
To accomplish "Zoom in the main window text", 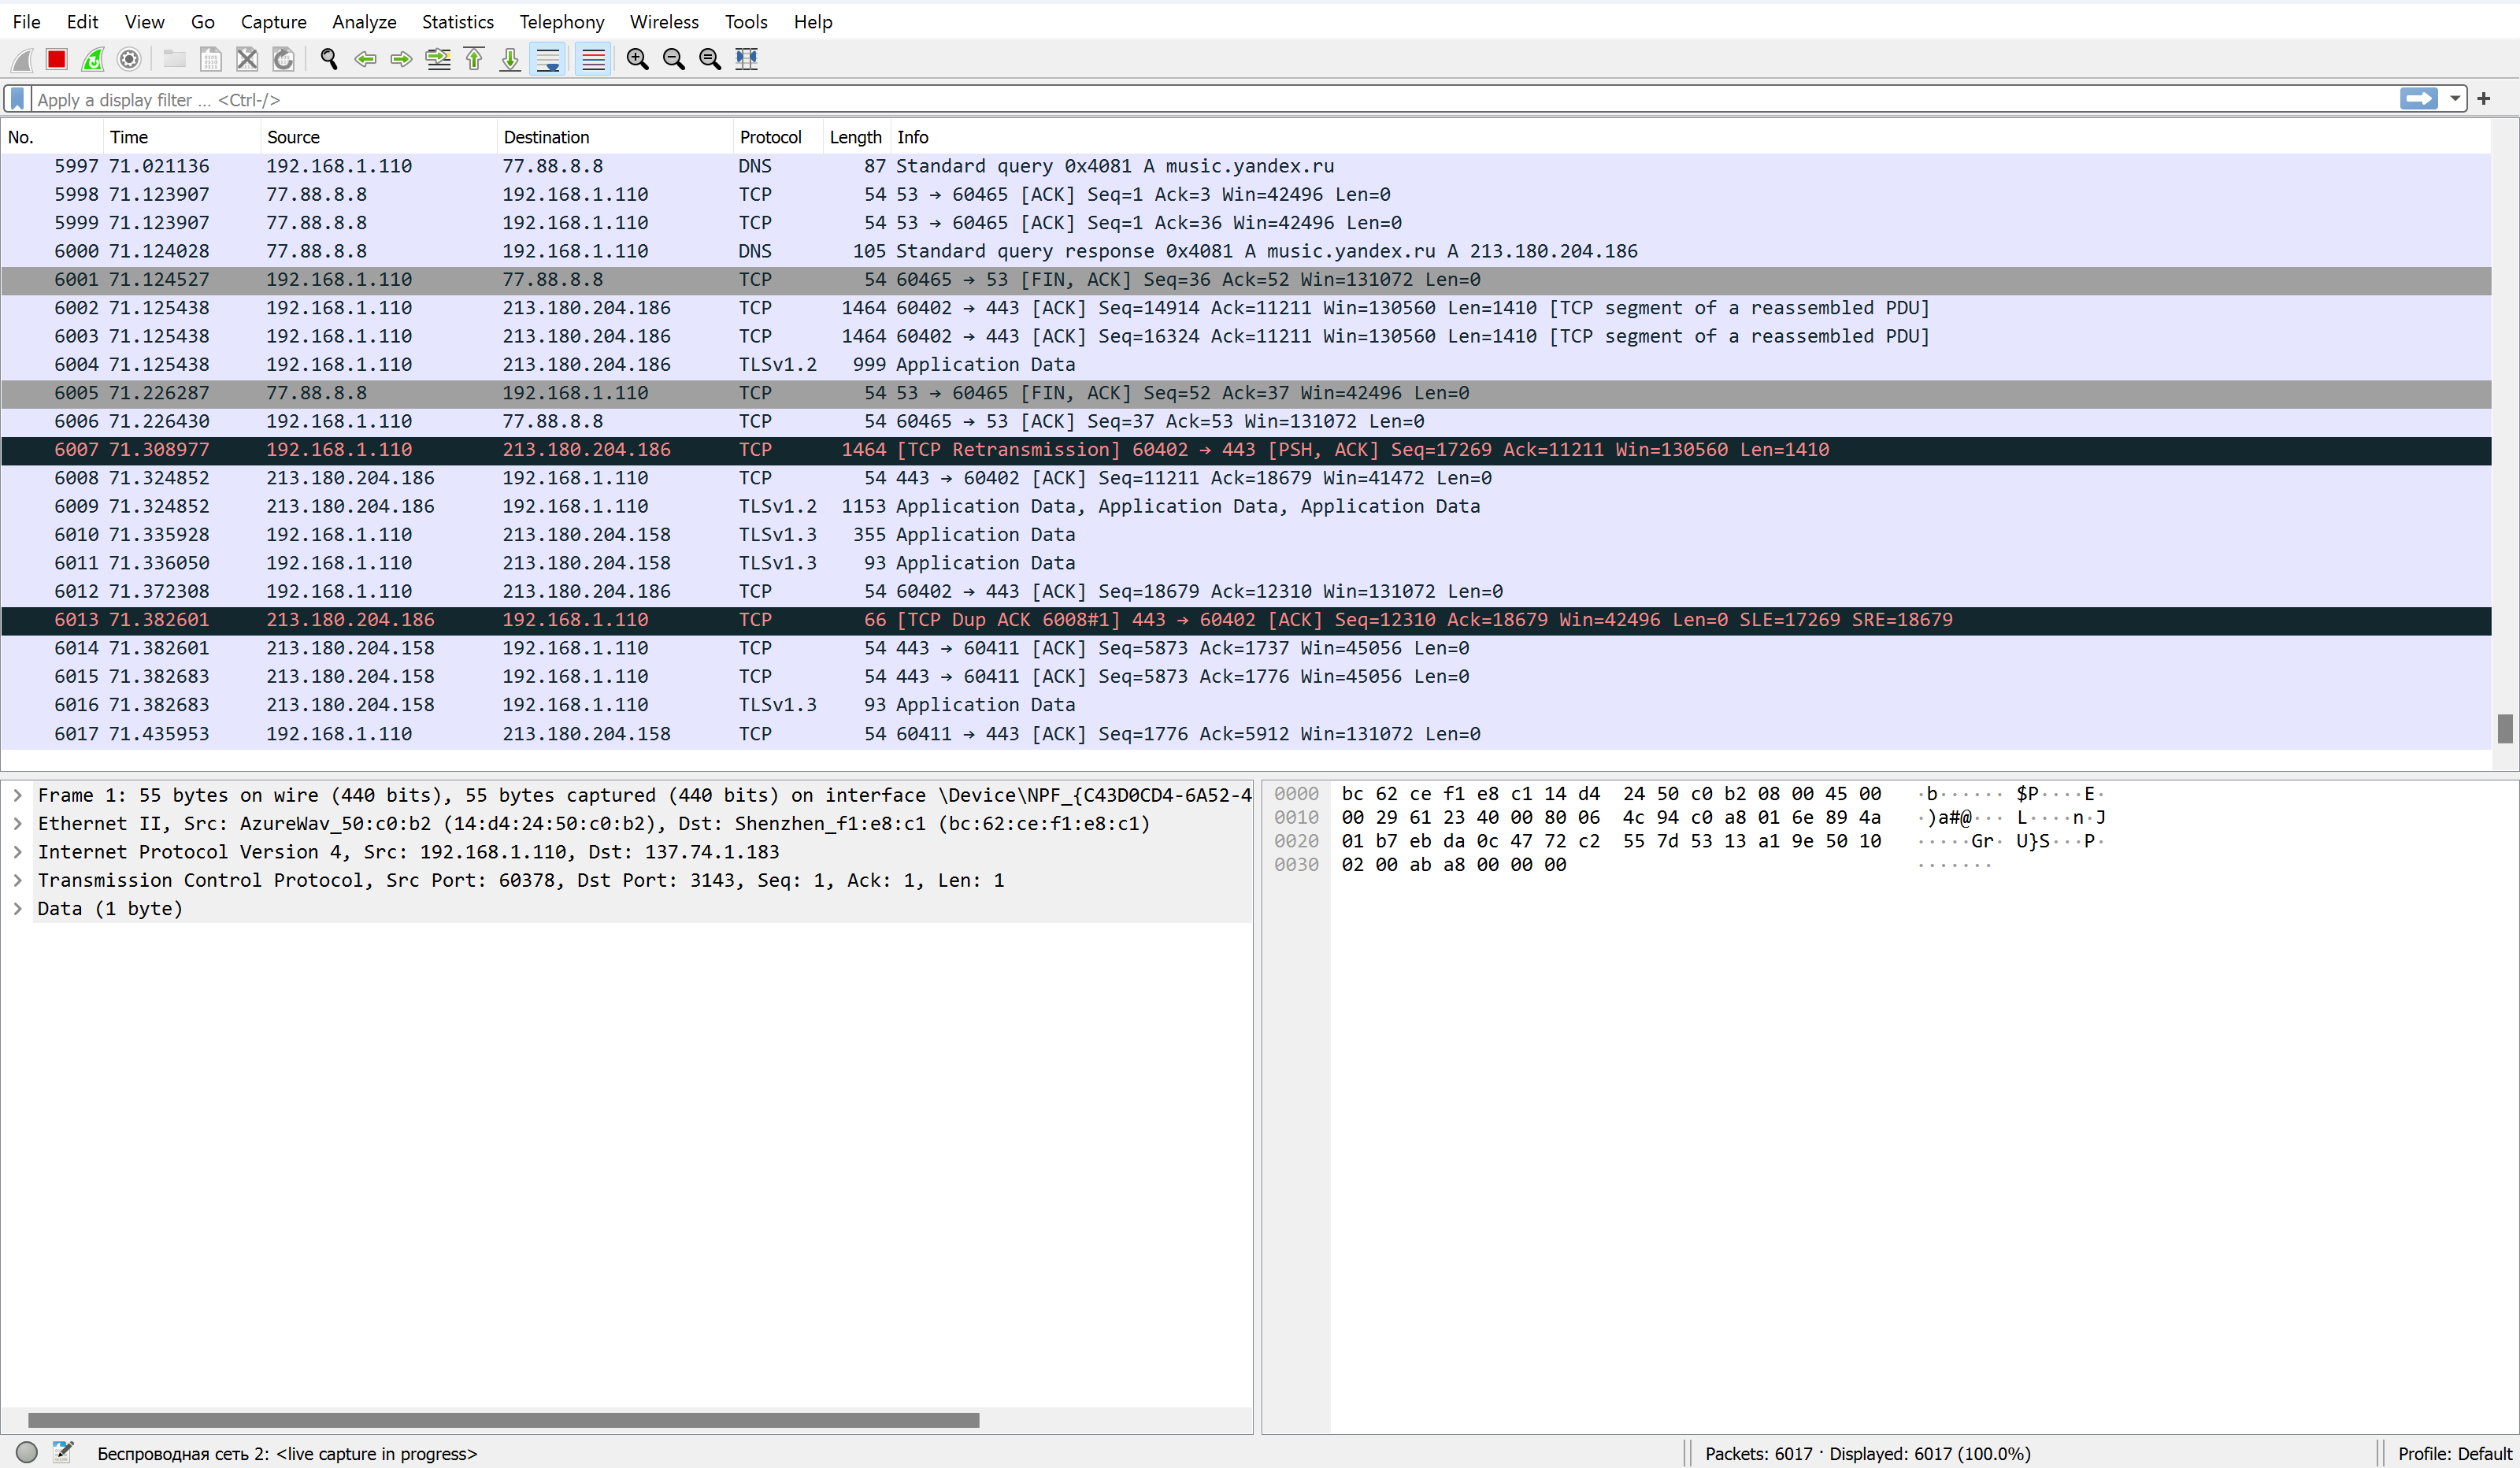I will (x=637, y=59).
